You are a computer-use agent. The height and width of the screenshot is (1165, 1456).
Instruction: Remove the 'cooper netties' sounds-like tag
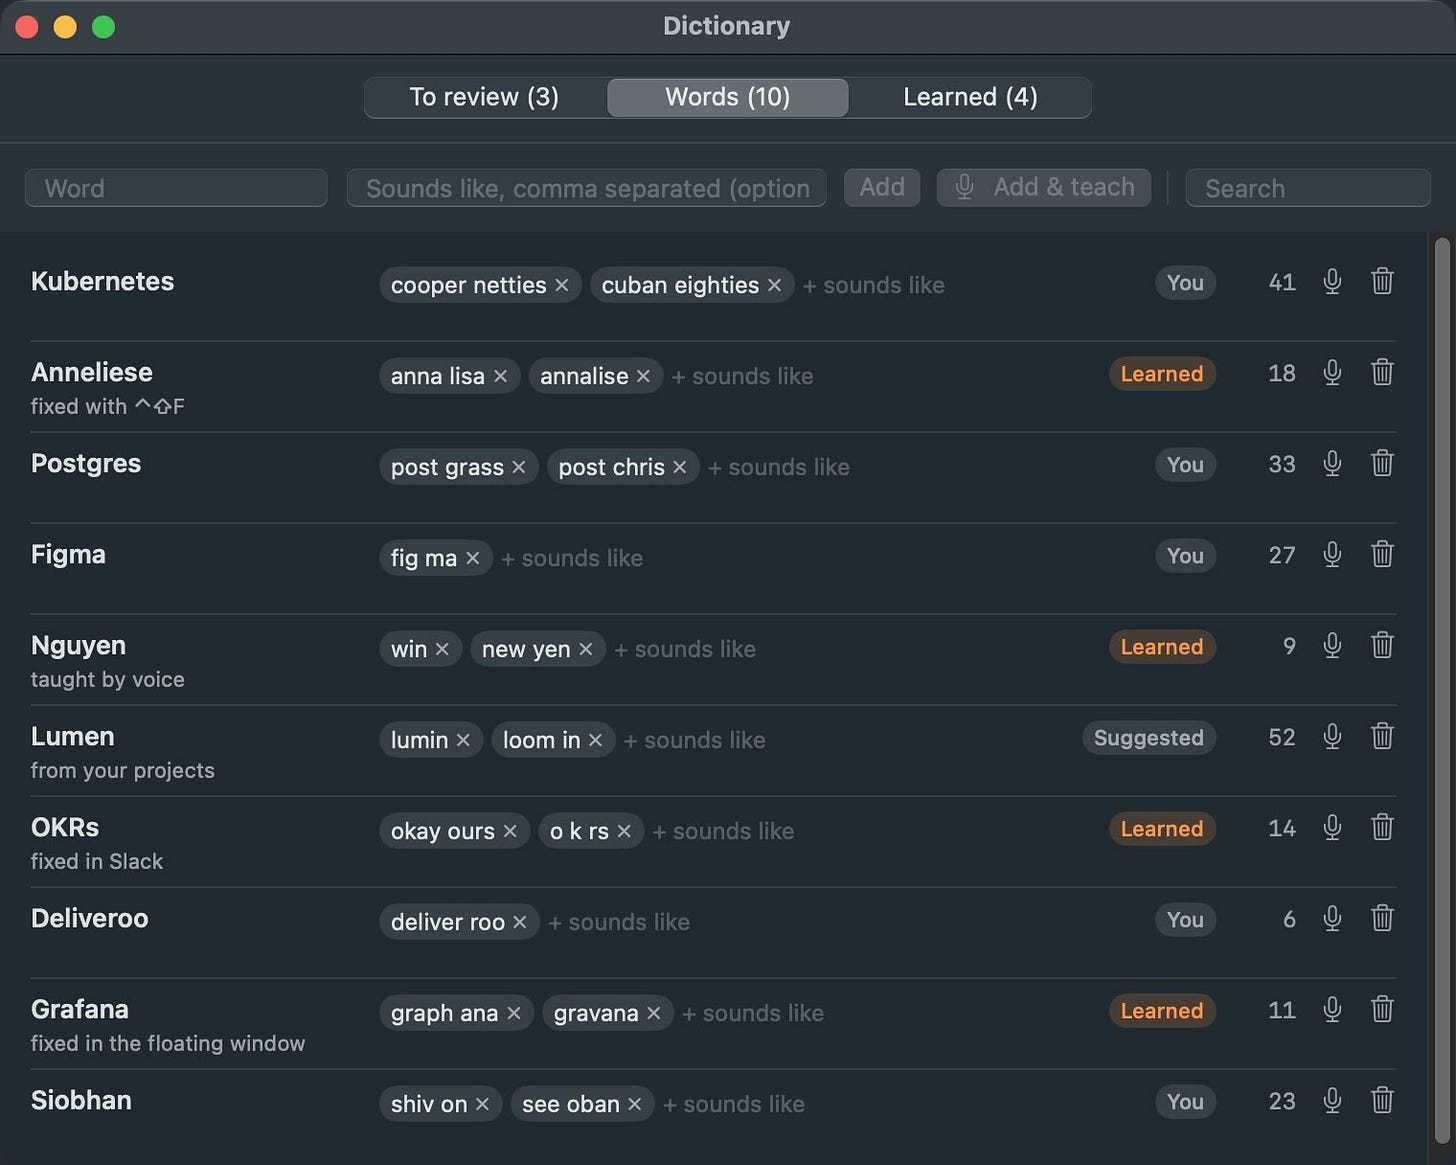click(x=562, y=285)
